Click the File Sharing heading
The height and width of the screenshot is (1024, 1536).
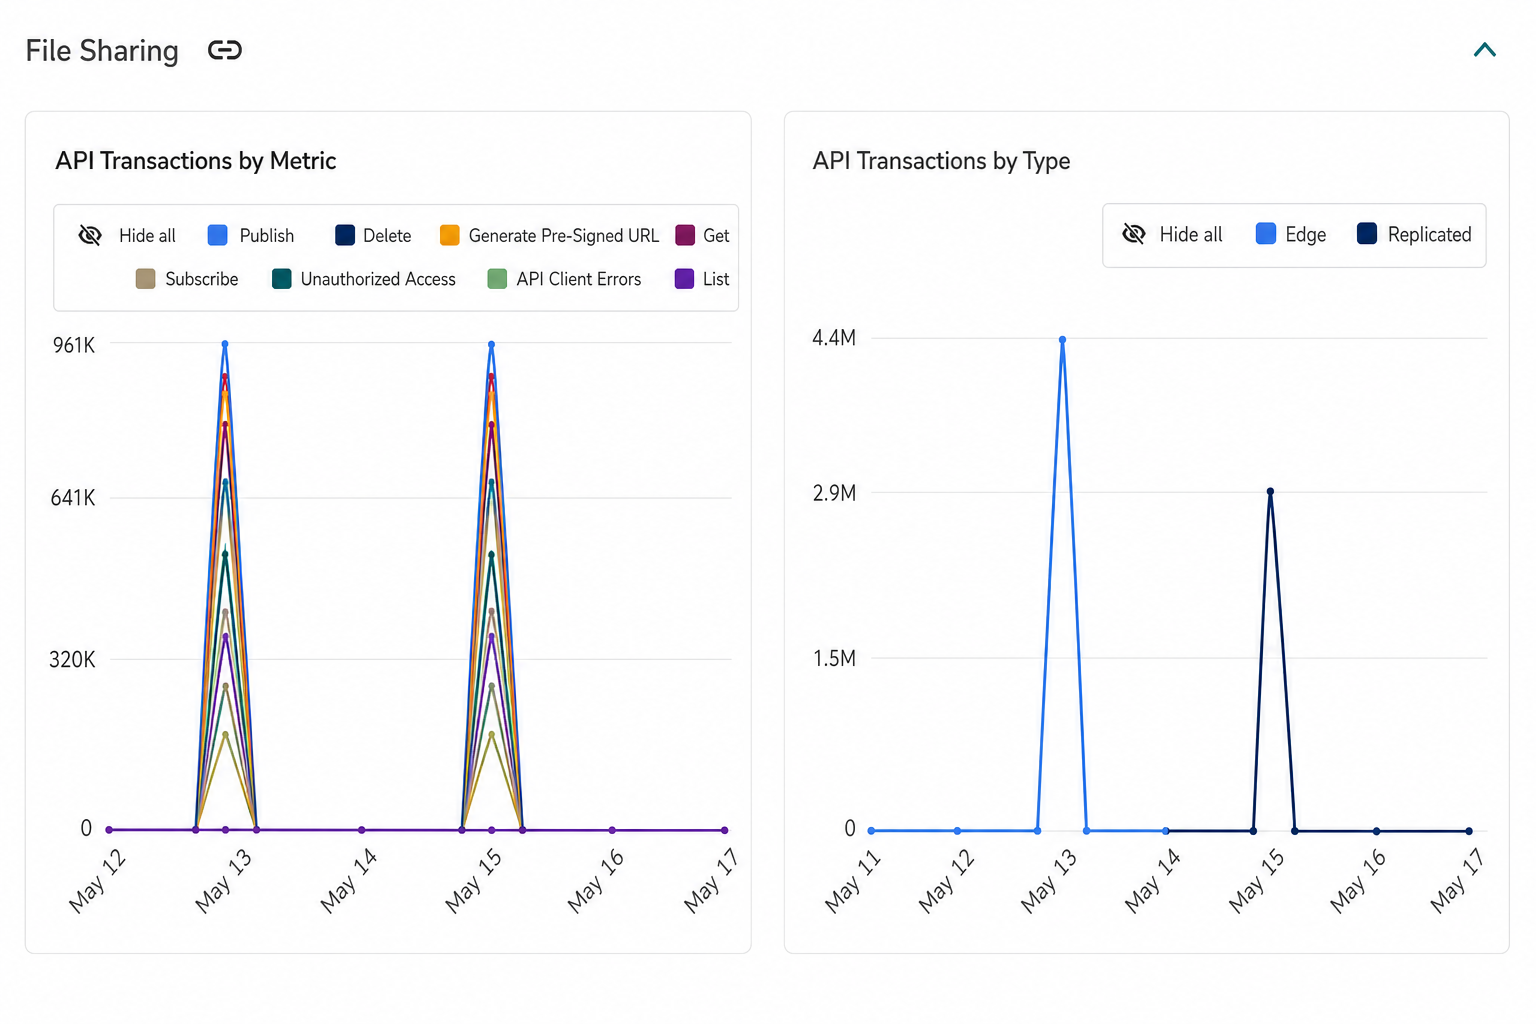pos(102,51)
